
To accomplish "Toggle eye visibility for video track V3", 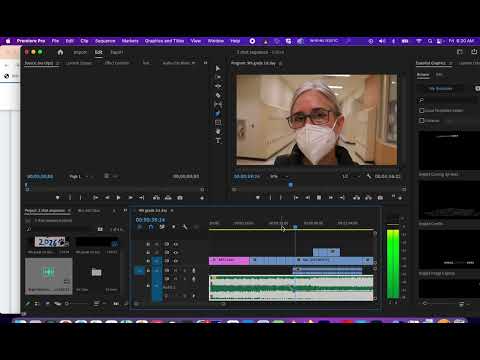I will tap(176, 244).
